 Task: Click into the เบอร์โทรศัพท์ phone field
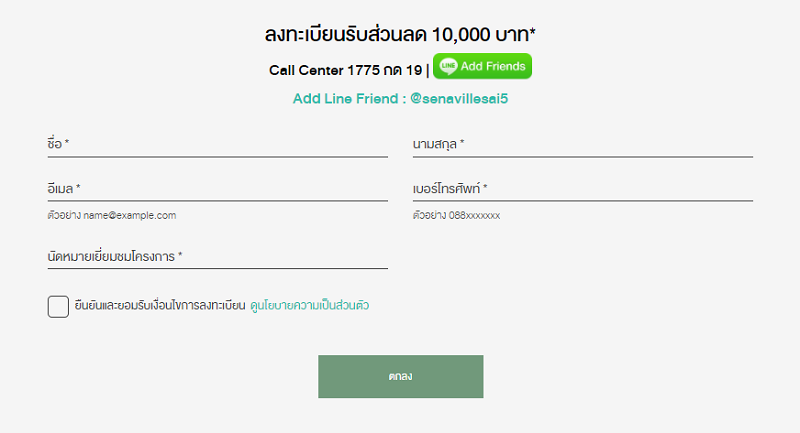(x=583, y=189)
